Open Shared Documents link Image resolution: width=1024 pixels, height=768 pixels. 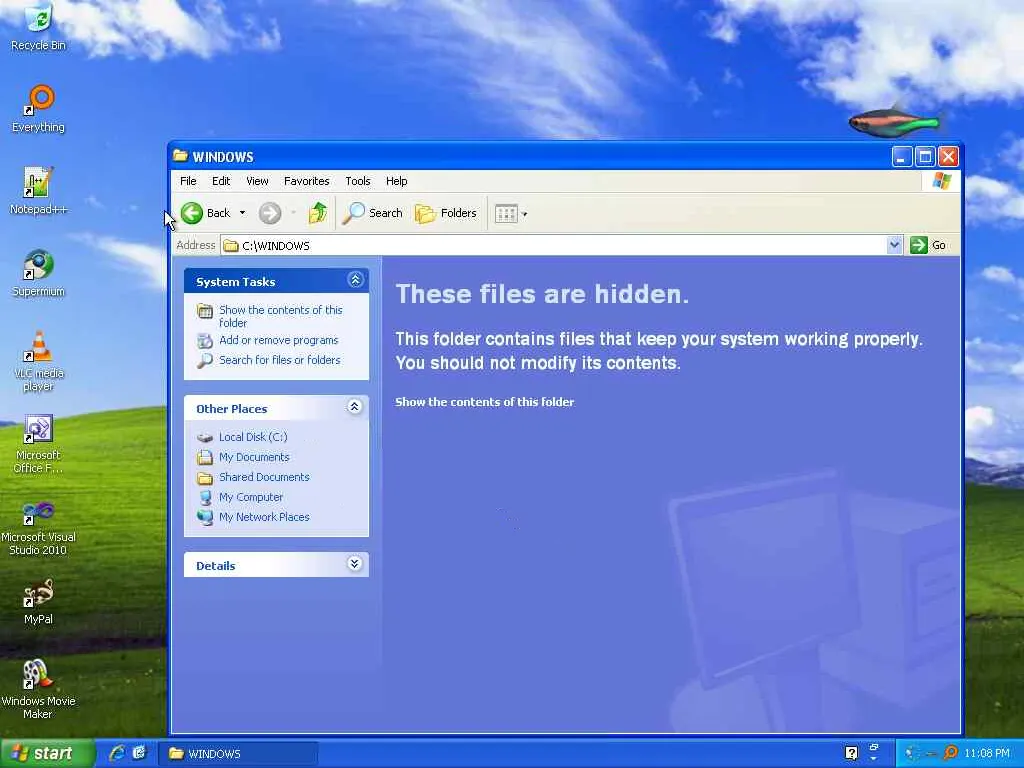click(x=264, y=477)
